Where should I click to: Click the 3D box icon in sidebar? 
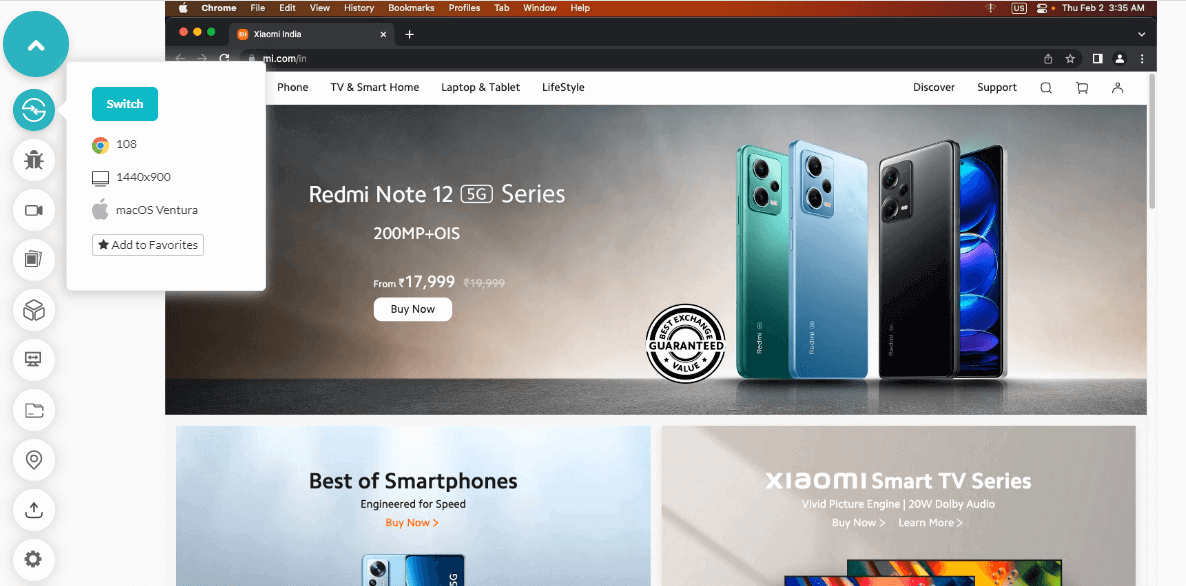pos(34,309)
